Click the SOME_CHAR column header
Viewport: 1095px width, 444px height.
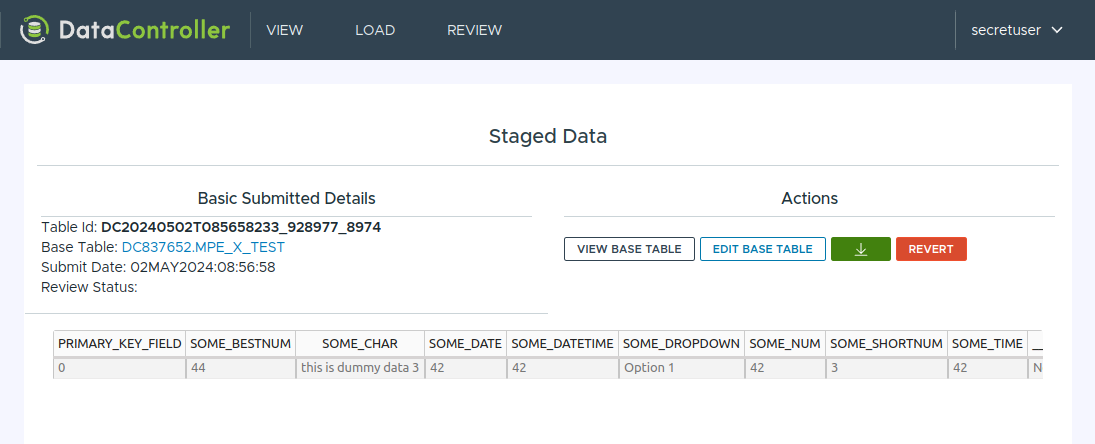360,344
